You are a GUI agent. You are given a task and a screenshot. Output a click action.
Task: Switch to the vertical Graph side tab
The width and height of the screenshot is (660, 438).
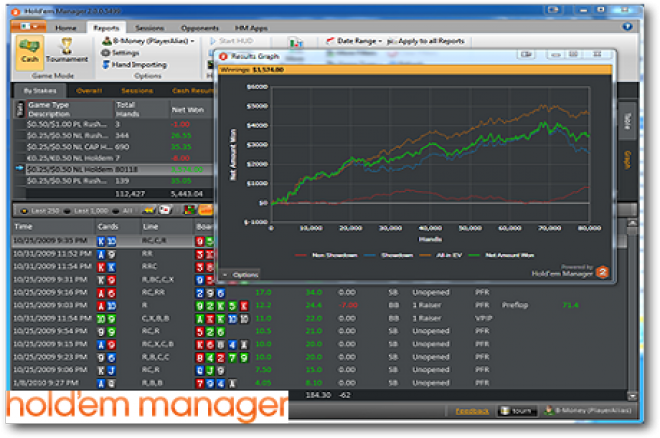[628, 160]
